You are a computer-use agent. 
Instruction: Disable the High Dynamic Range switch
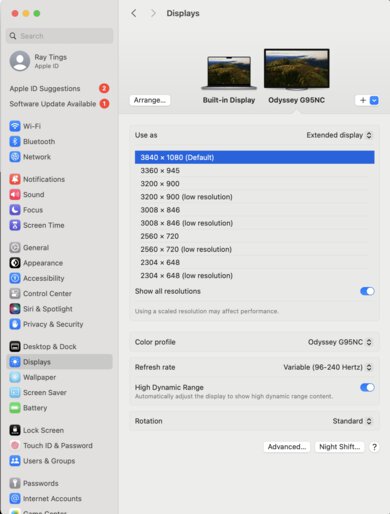click(367, 387)
